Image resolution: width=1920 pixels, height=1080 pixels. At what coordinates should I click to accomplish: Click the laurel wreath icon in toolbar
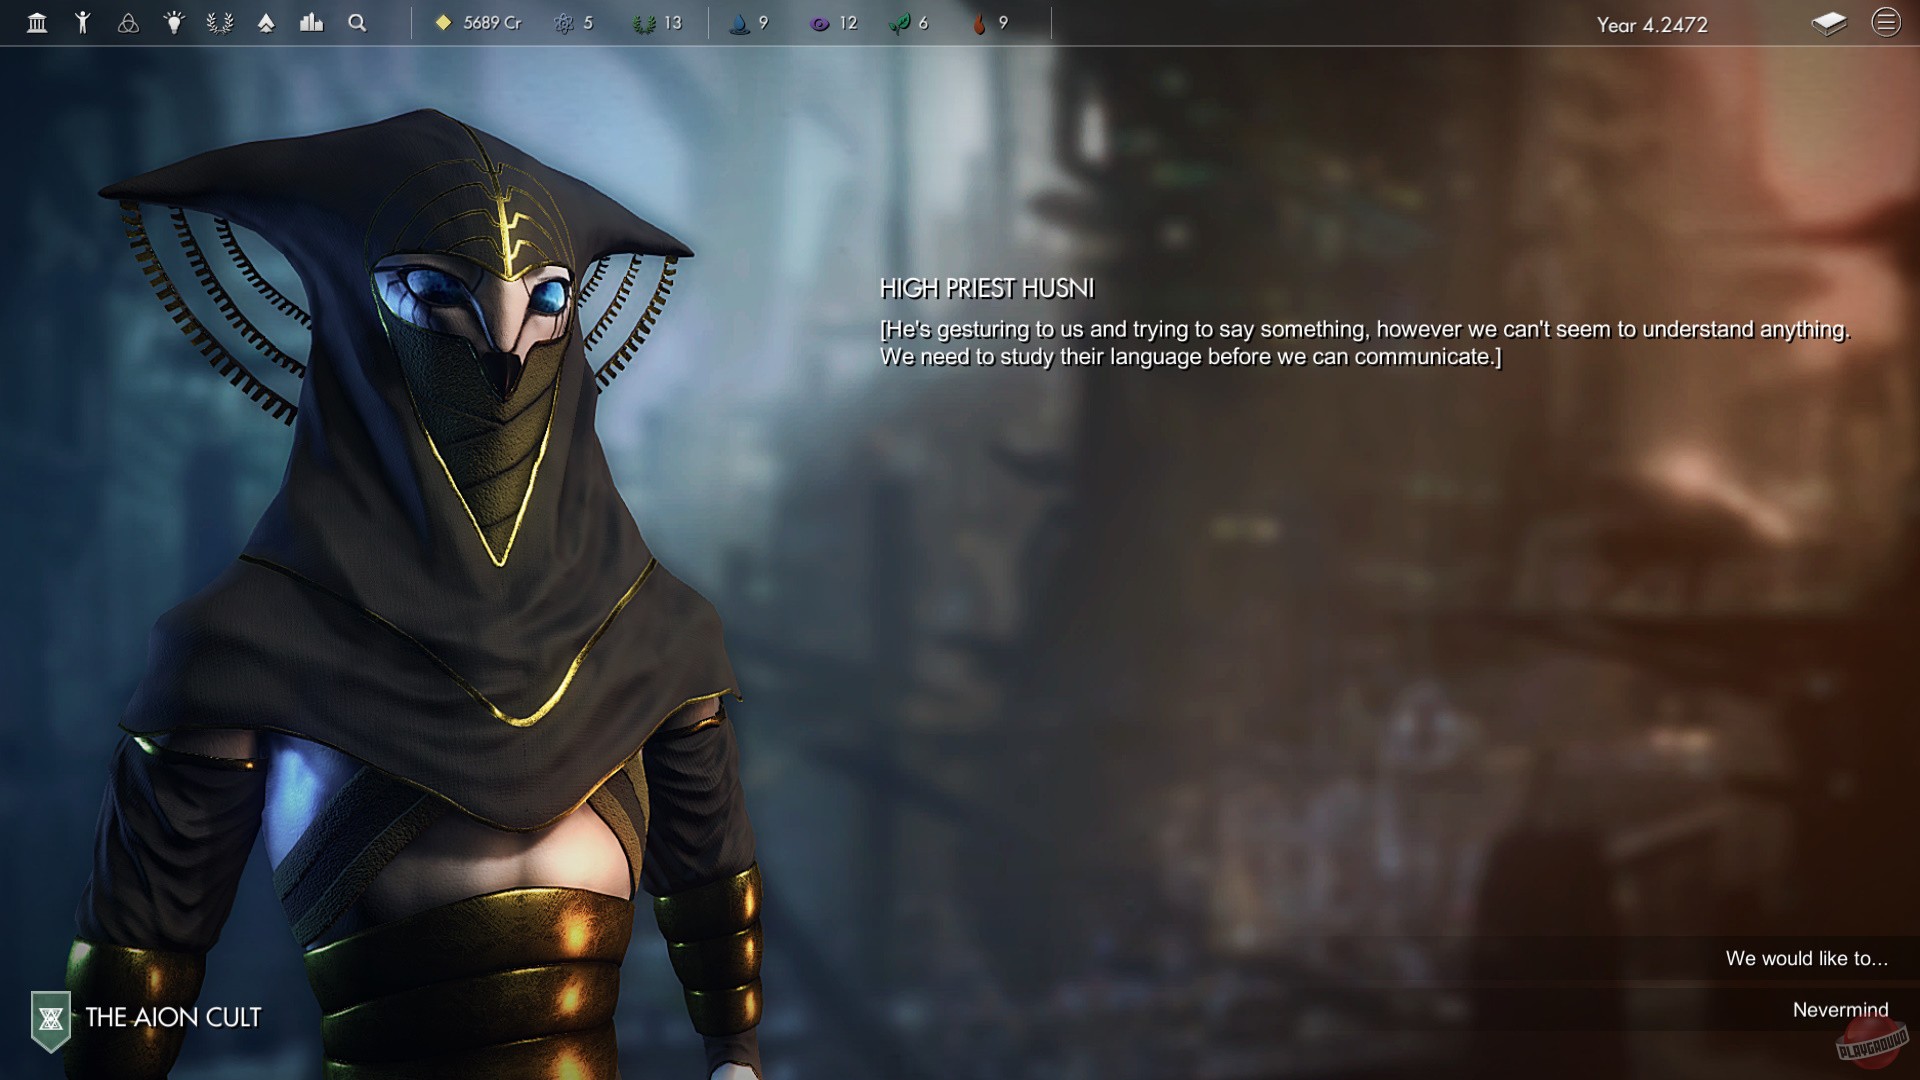point(220,23)
